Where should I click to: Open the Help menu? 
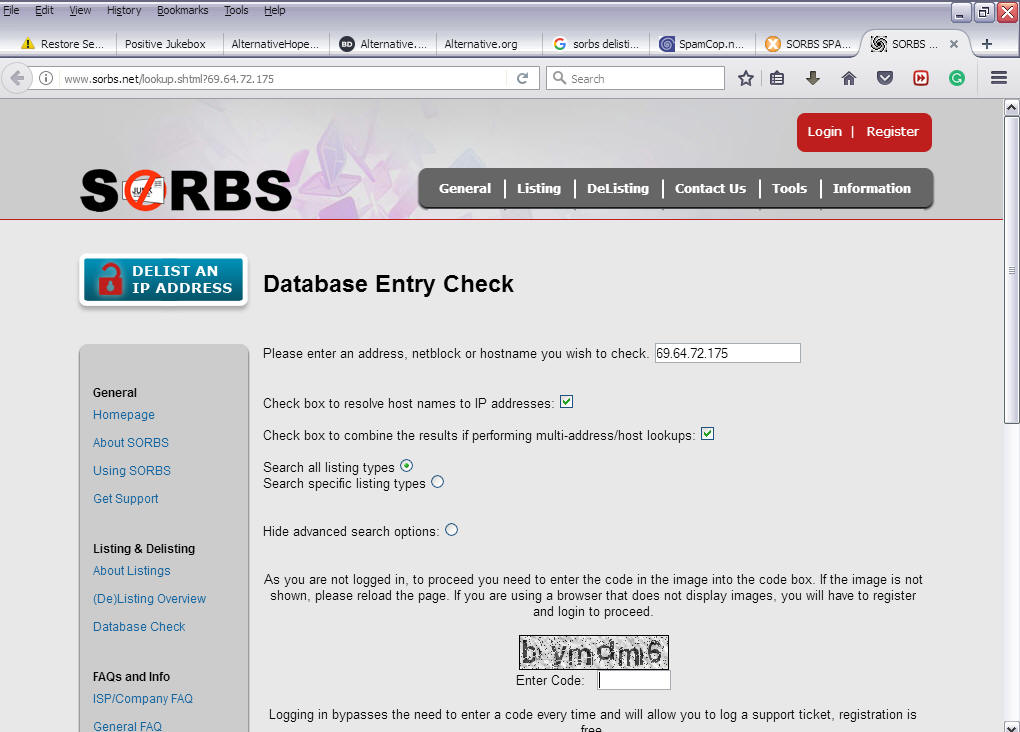coord(275,10)
